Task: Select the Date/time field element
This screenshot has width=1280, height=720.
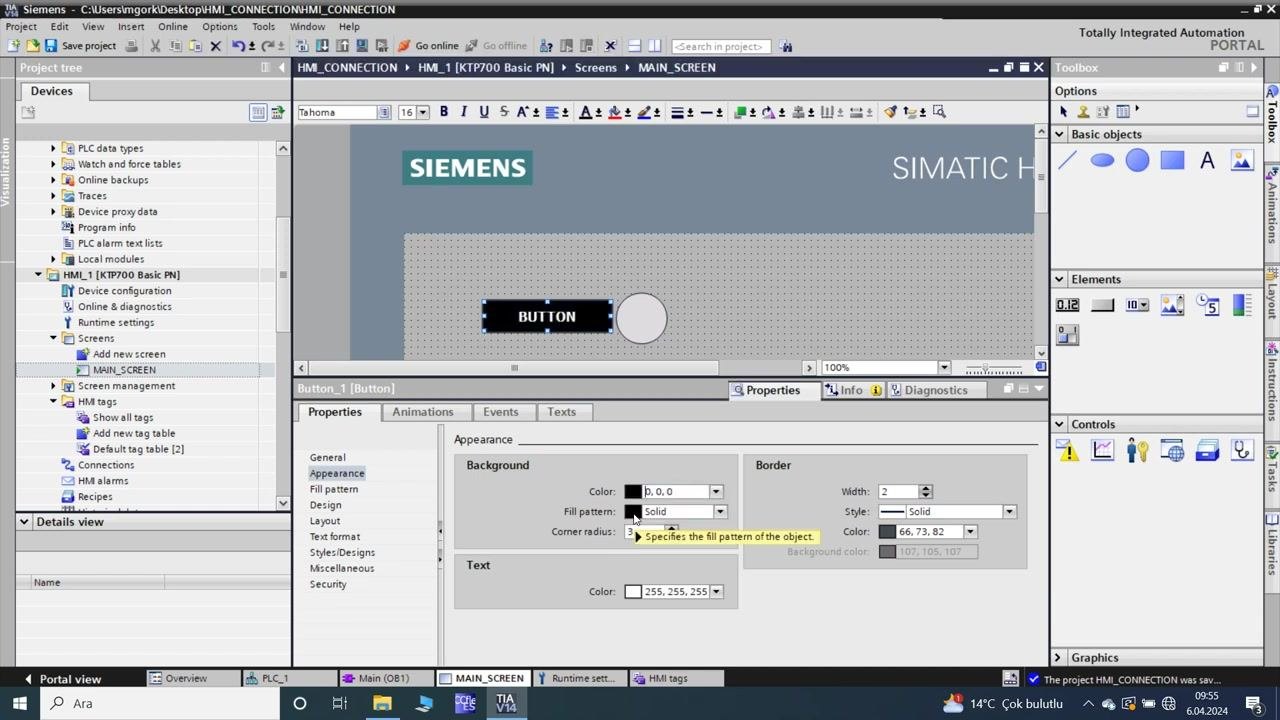Action: tap(1207, 305)
